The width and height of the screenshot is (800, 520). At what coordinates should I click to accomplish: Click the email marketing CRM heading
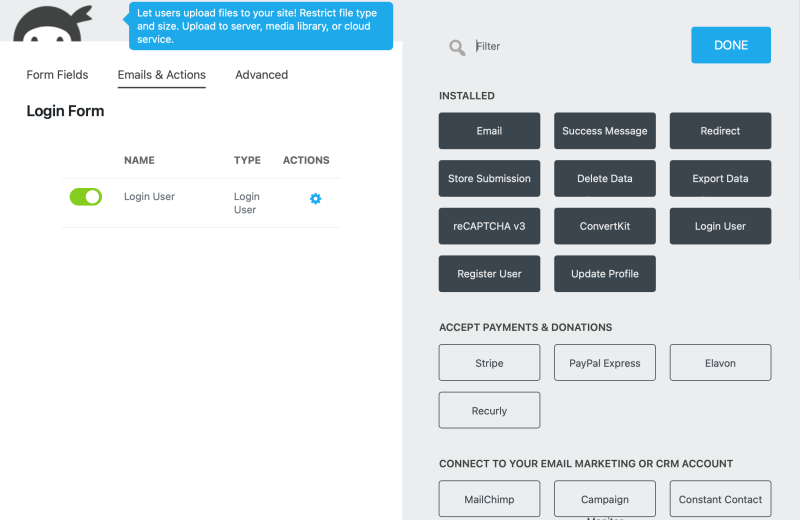[x=586, y=463]
